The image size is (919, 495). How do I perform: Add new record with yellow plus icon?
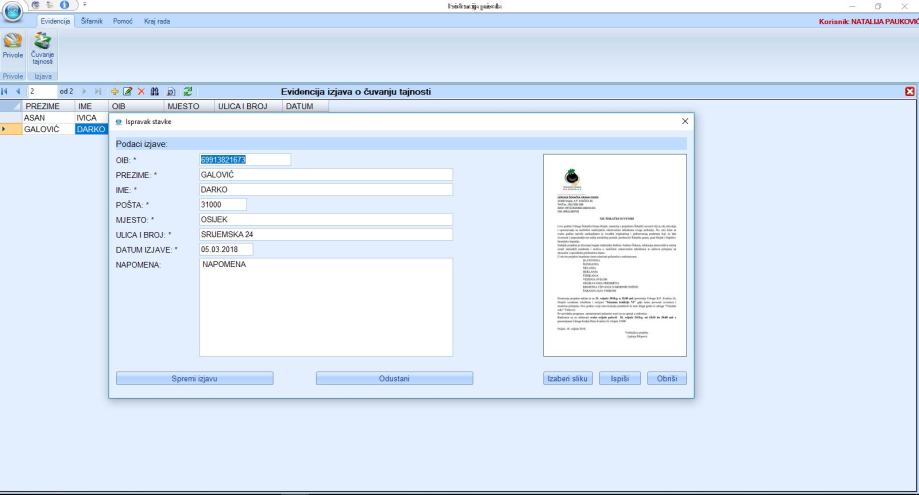(114, 91)
